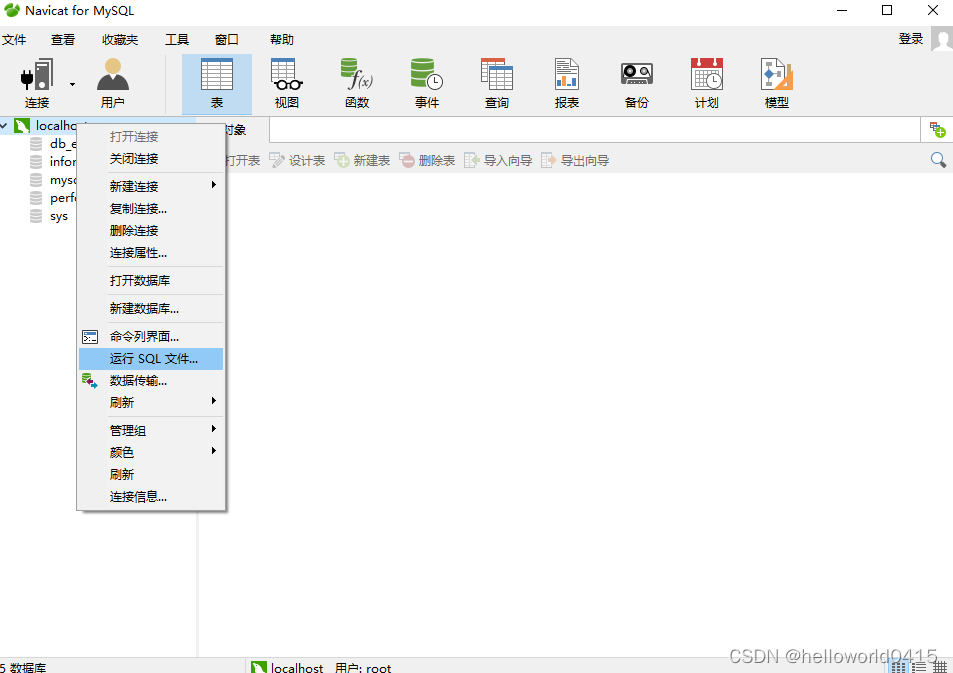
Task: Select the 计划 (Schedule) toolbar icon
Action: (x=706, y=83)
